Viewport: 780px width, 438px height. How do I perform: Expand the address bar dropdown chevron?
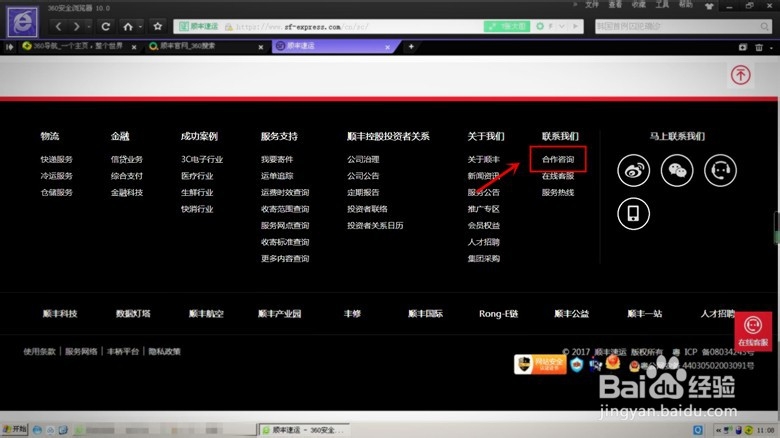(x=562, y=26)
